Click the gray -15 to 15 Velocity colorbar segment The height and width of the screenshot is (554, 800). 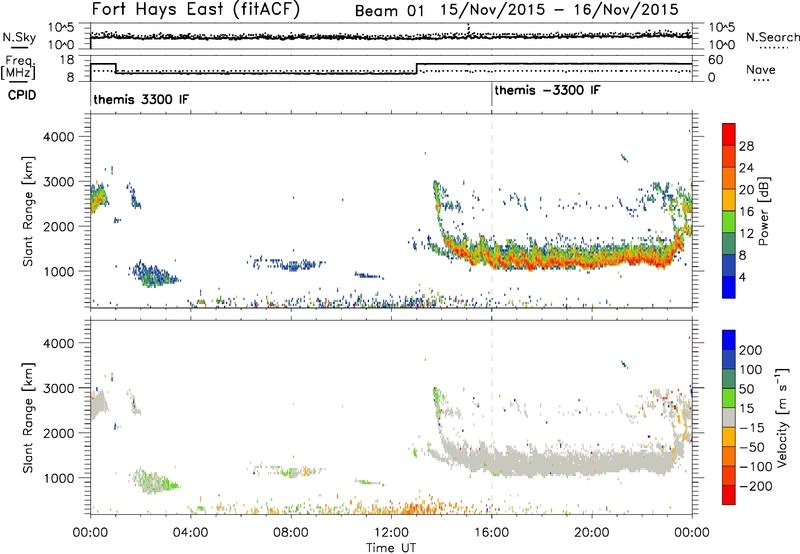pos(729,417)
